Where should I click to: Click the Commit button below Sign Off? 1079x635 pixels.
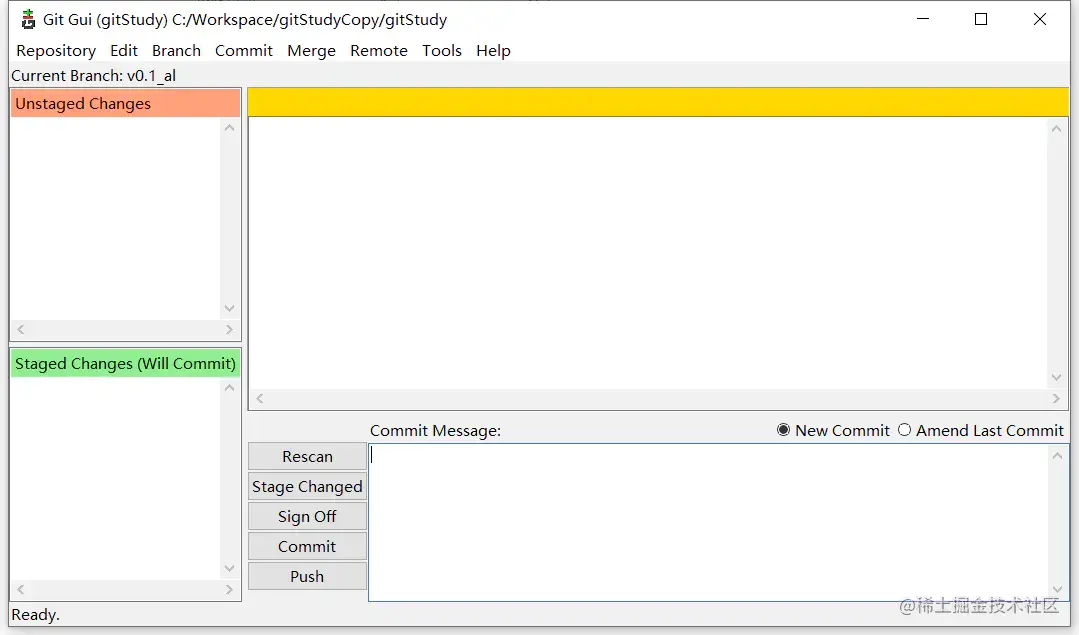point(307,546)
